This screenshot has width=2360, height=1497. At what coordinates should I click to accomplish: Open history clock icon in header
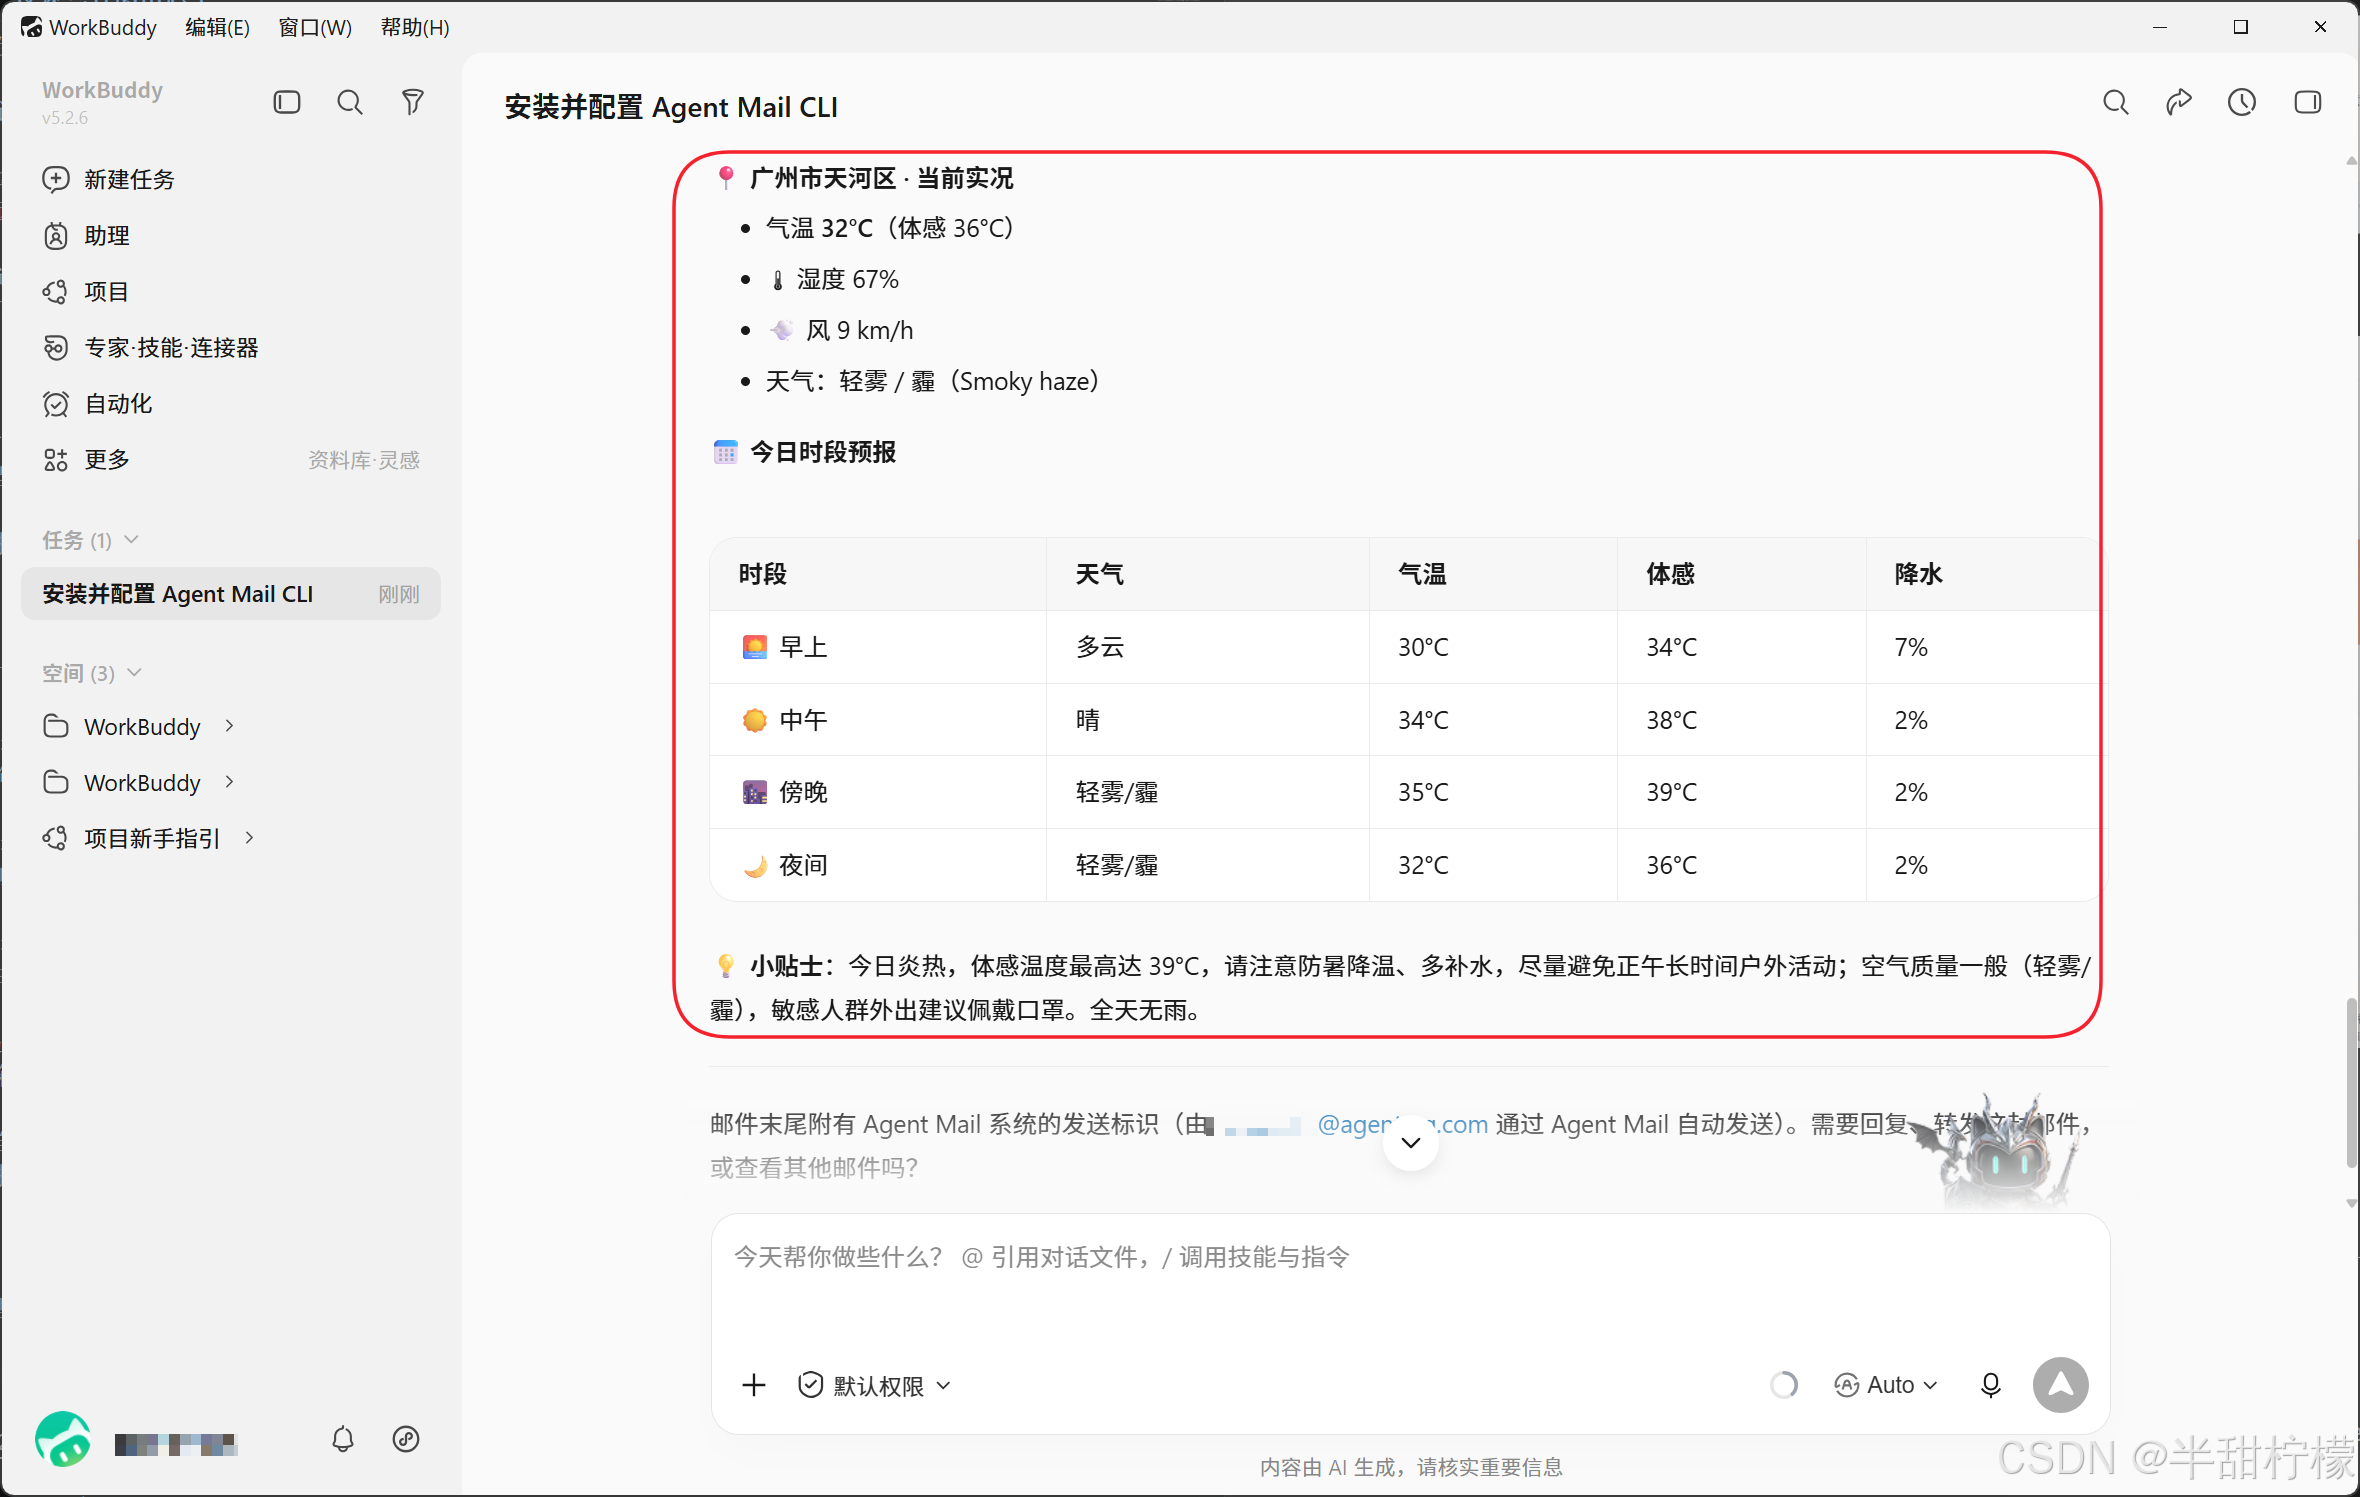(x=2242, y=102)
